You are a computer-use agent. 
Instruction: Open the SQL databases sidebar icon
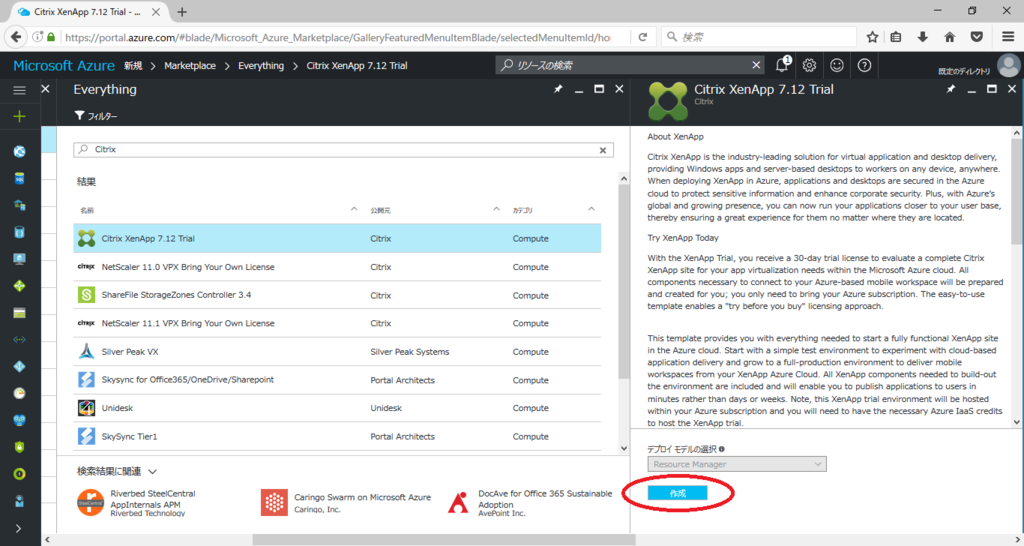pos(20,178)
